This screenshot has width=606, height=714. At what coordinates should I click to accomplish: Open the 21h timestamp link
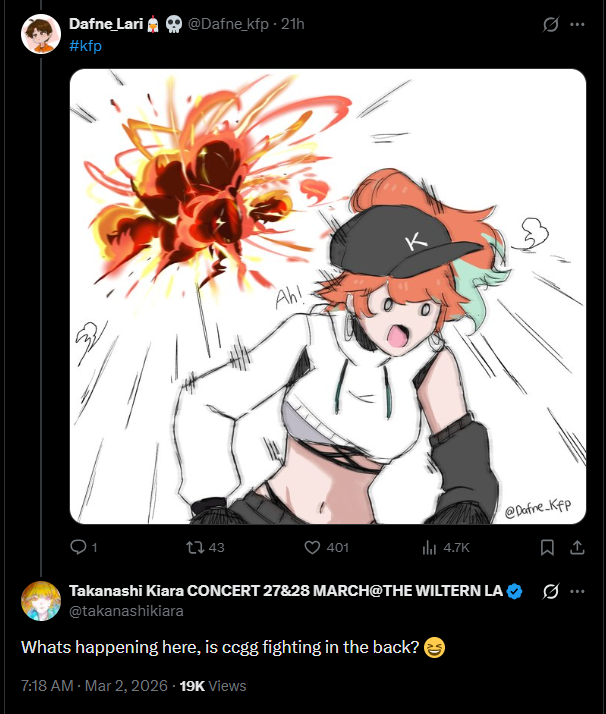coord(292,24)
